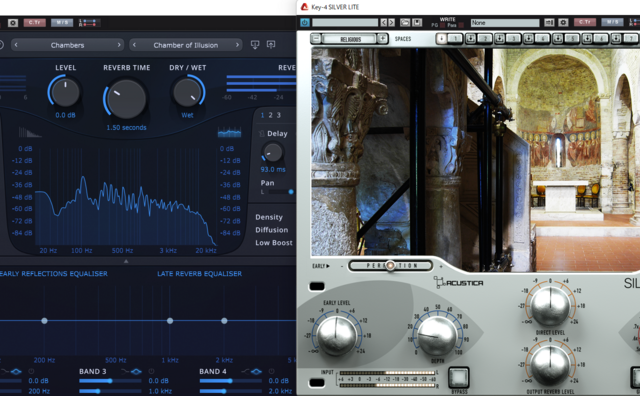Click the OUTPUT REVERB LEVEL knob

[550, 365]
